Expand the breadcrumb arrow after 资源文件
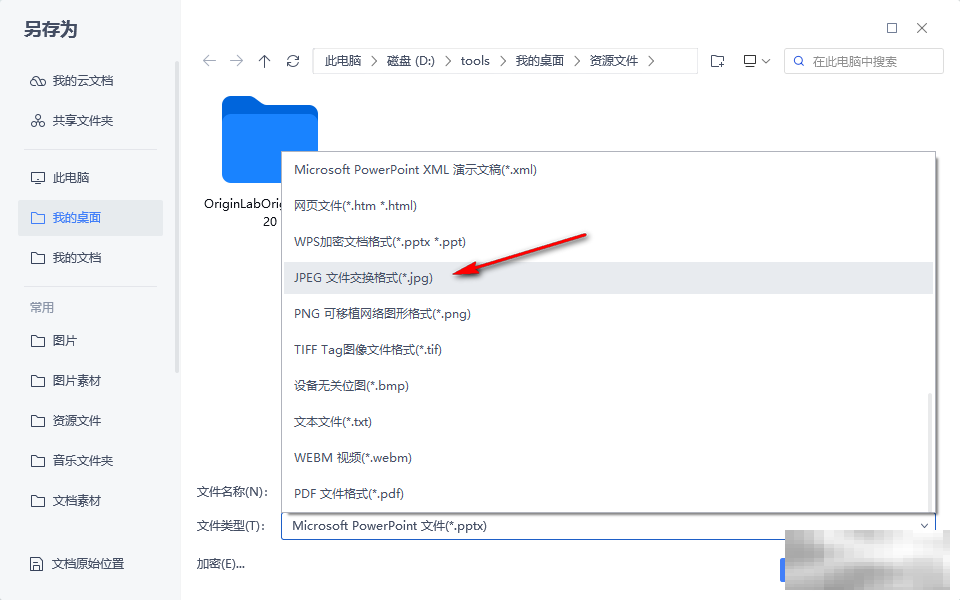This screenshot has height=600, width=960. (x=652, y=61)
